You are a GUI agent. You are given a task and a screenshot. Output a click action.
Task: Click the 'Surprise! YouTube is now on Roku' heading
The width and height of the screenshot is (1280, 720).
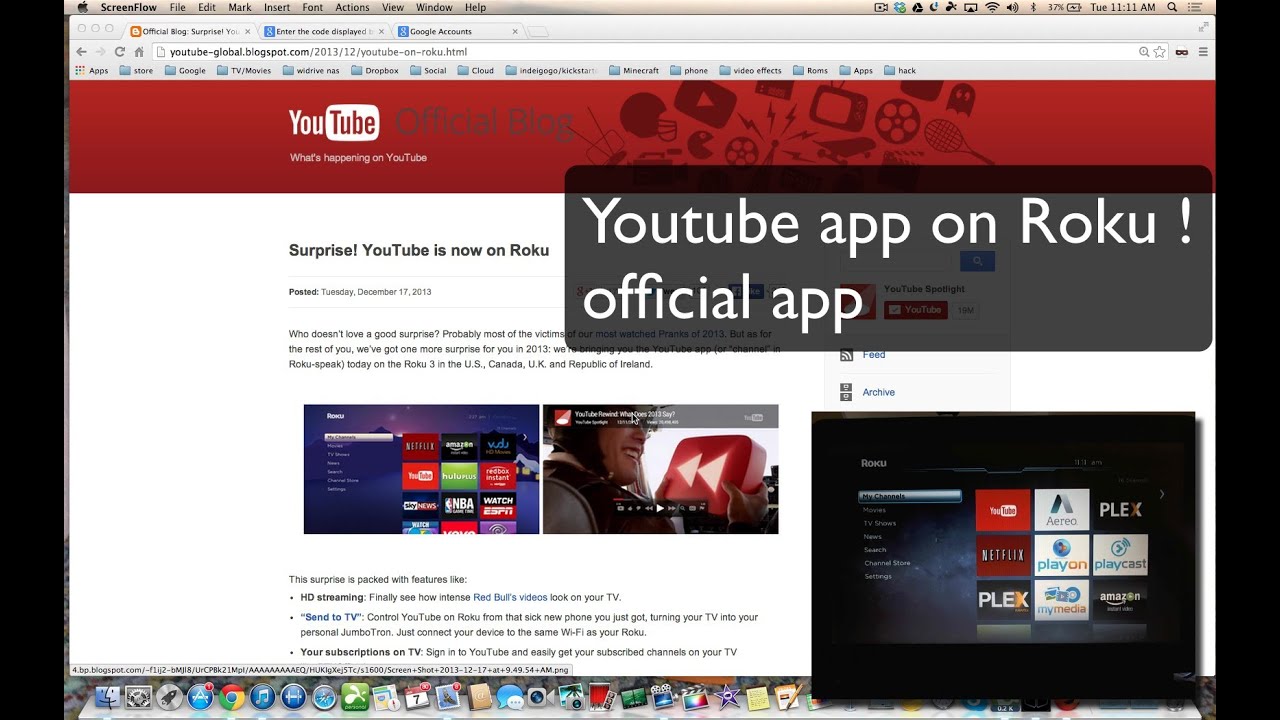tap(419, 250)
